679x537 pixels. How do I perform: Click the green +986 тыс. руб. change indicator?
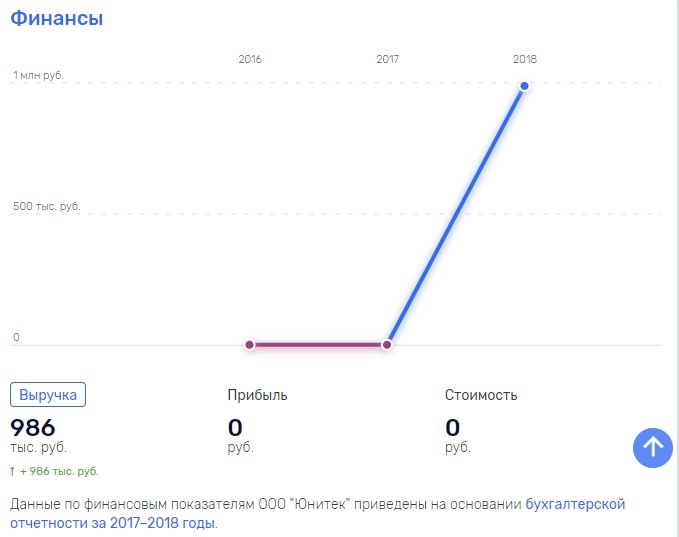[54, 471]
